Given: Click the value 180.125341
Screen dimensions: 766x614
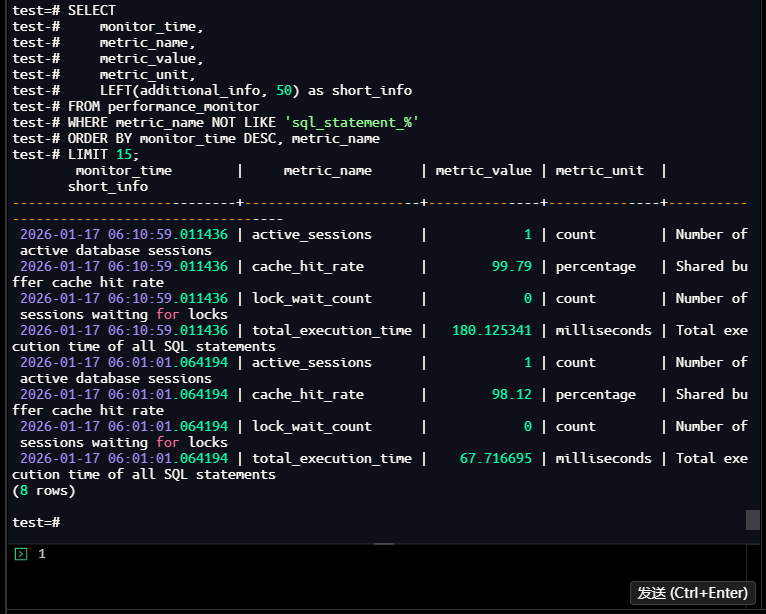Looking at the screenshot, I should [x=491, y=330].
